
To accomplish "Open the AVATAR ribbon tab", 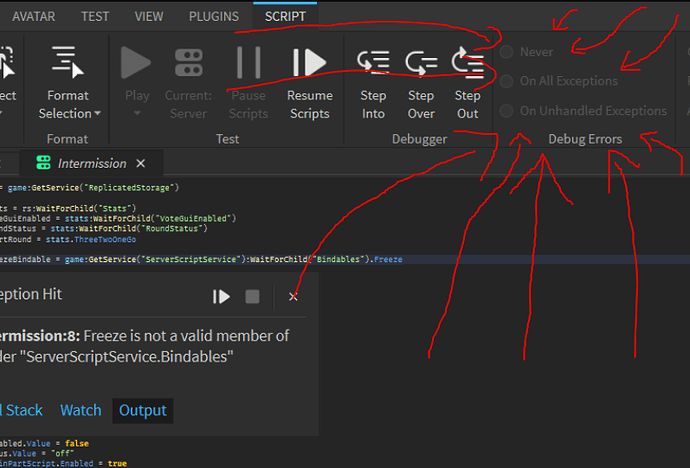I will click(33, 16).
